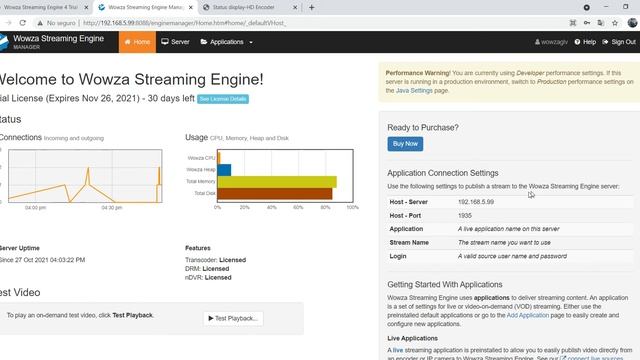Click the saved passwords key icon
Screen dimensions: 640x360
[587, 23]
